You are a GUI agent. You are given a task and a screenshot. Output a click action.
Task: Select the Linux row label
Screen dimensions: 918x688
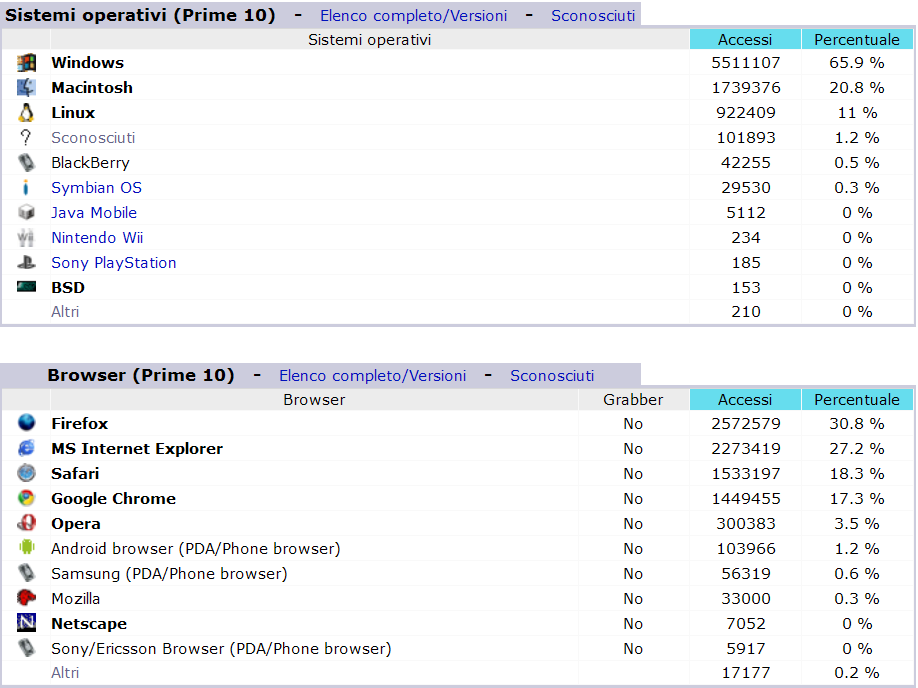[x=73, y=112]
